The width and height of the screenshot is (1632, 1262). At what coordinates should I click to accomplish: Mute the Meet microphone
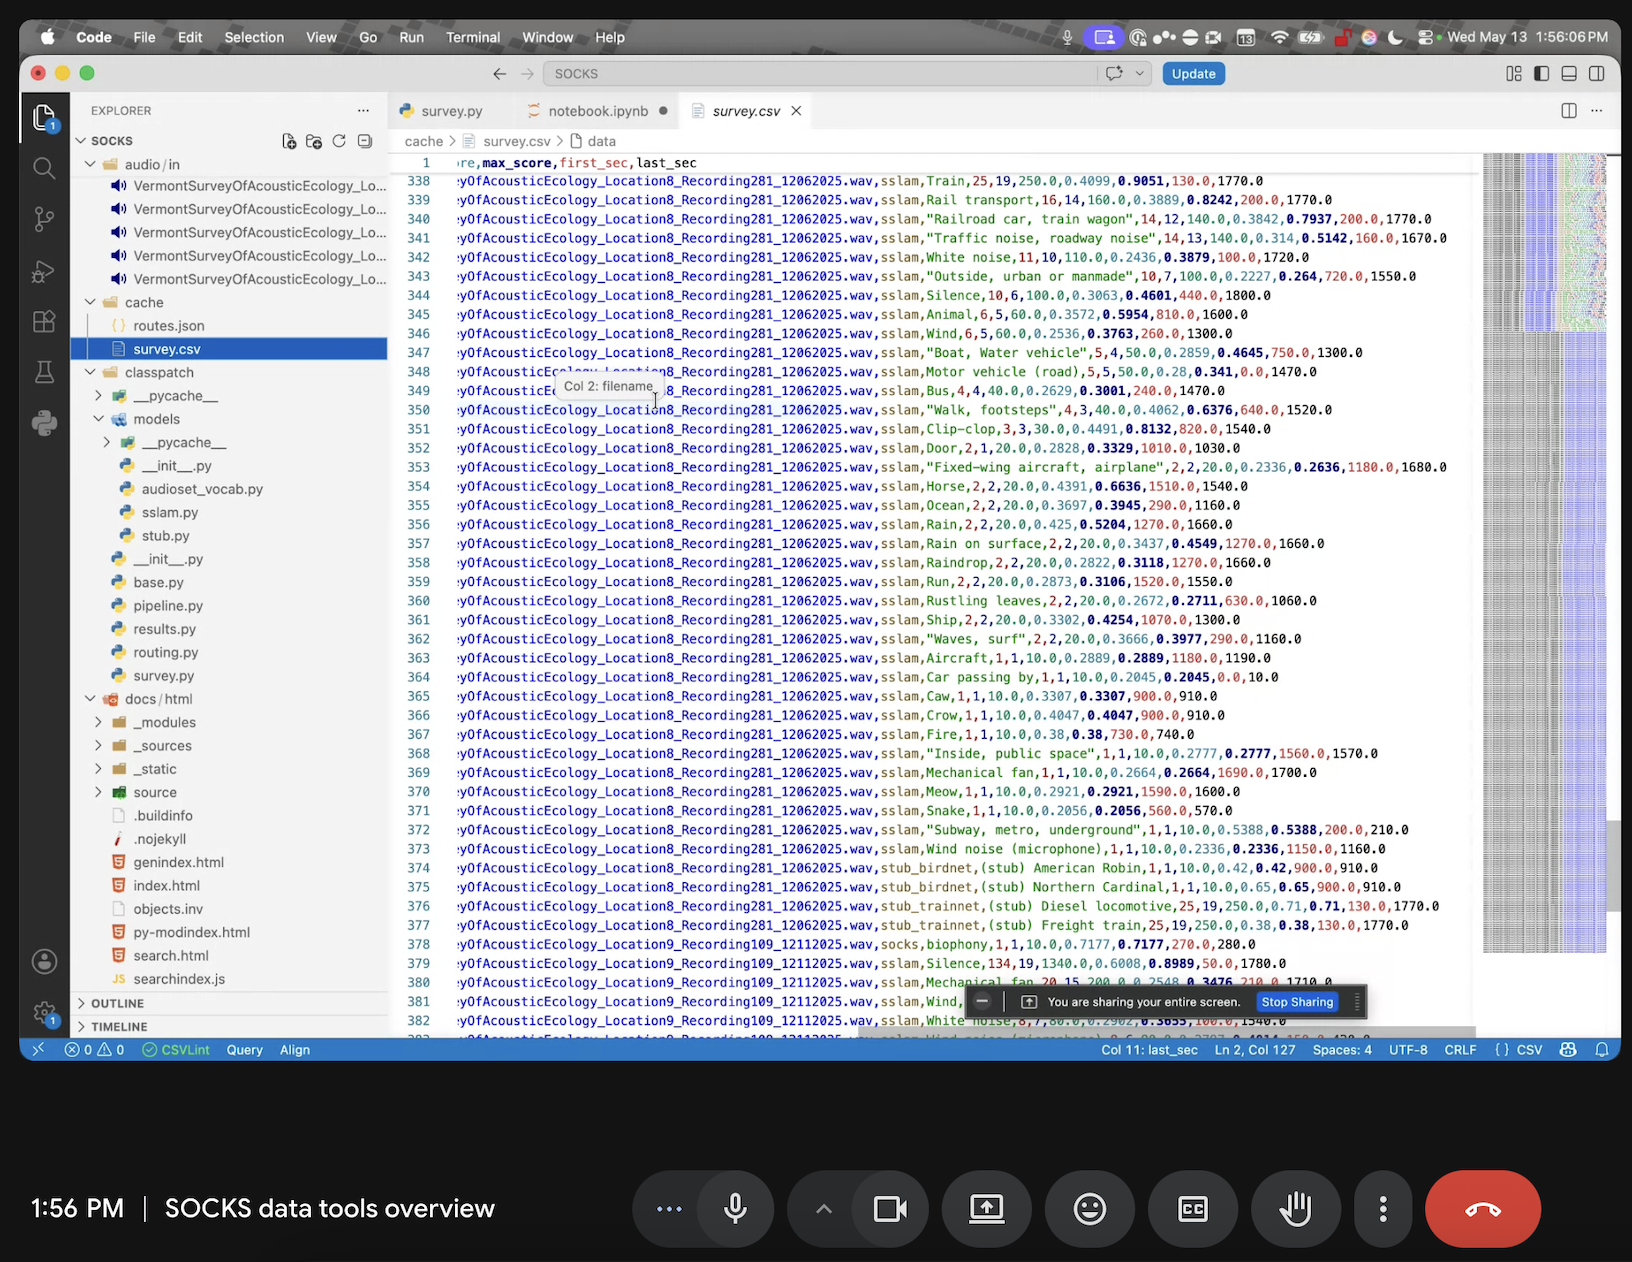point(735,1209)
